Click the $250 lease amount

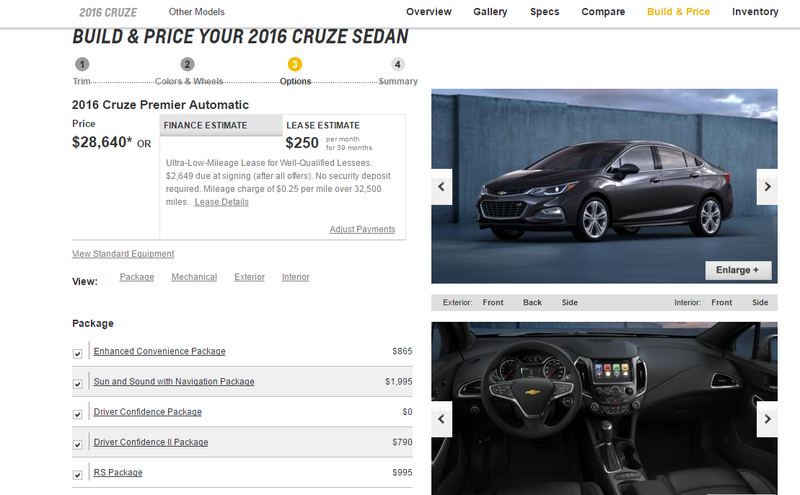coord(302,143)
